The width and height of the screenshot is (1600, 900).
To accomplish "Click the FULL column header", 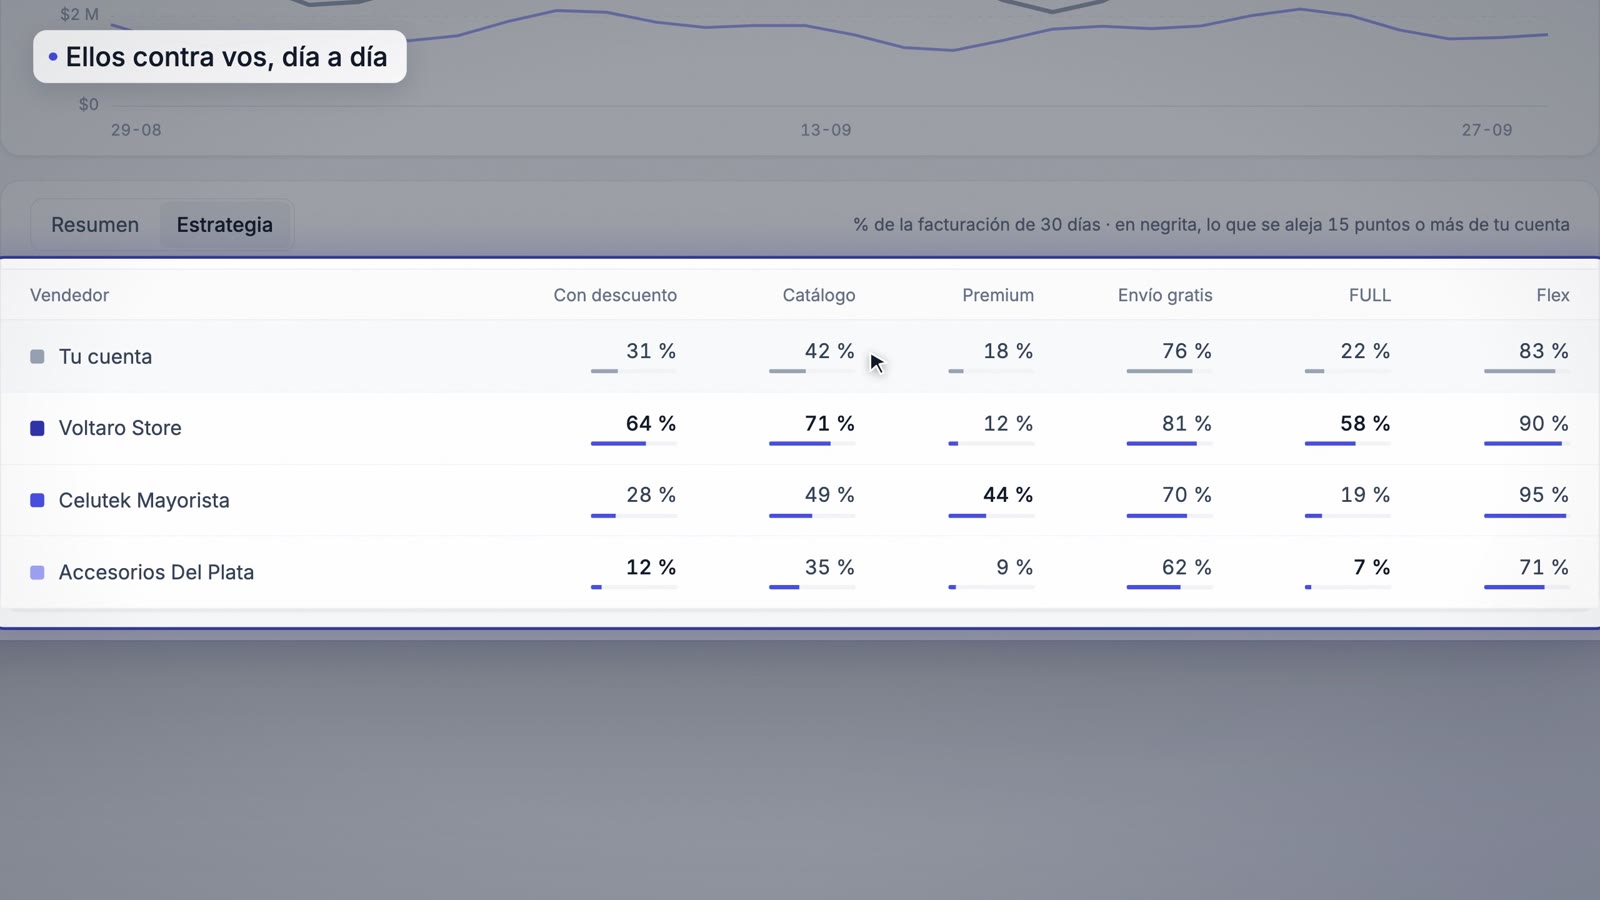I will click(x=1370, y=295).
